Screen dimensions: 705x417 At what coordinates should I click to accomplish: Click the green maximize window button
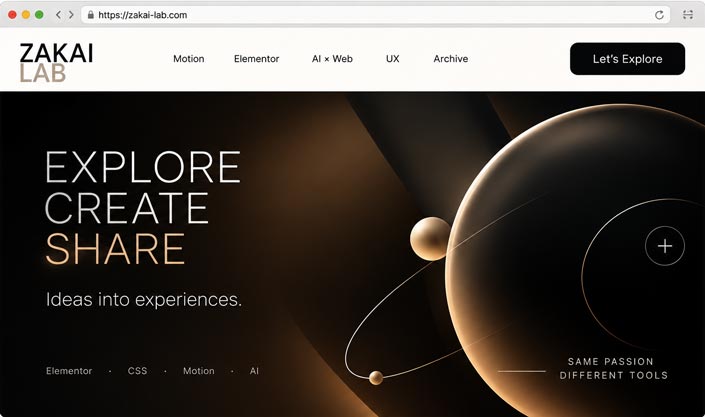[x=39, y=15]
